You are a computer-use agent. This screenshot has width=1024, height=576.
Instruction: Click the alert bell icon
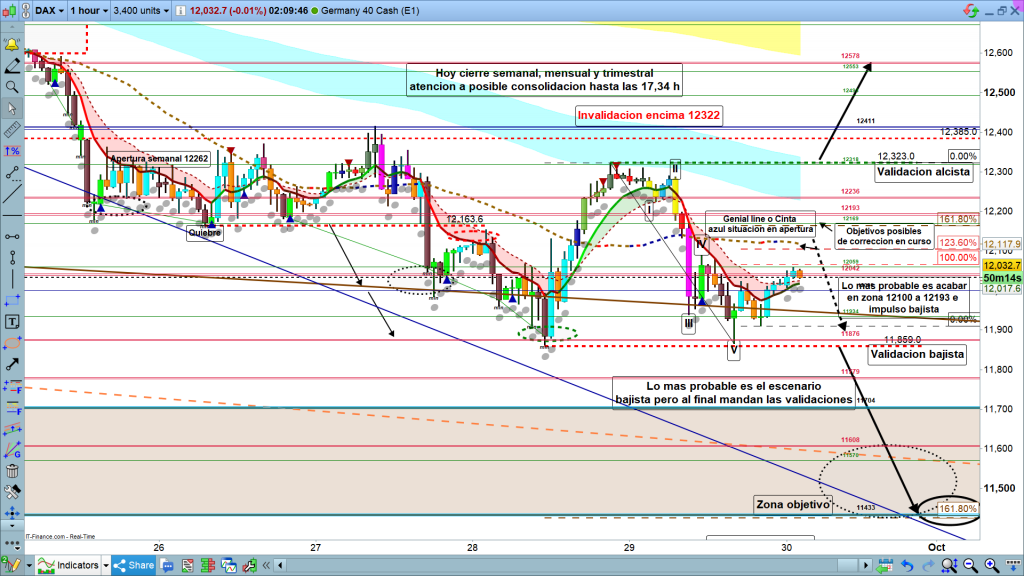pyautogui.click(x=12, y=45)
